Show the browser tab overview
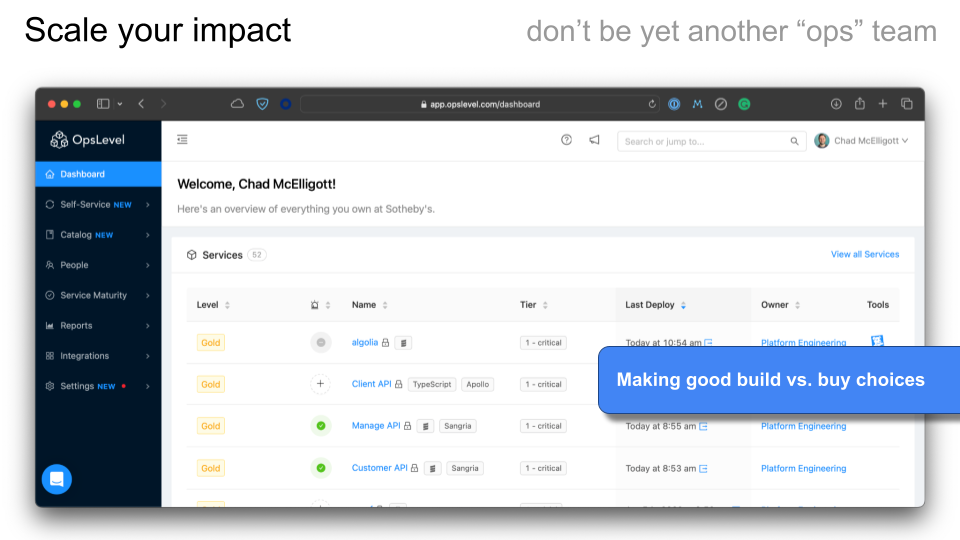 (907, 104)
